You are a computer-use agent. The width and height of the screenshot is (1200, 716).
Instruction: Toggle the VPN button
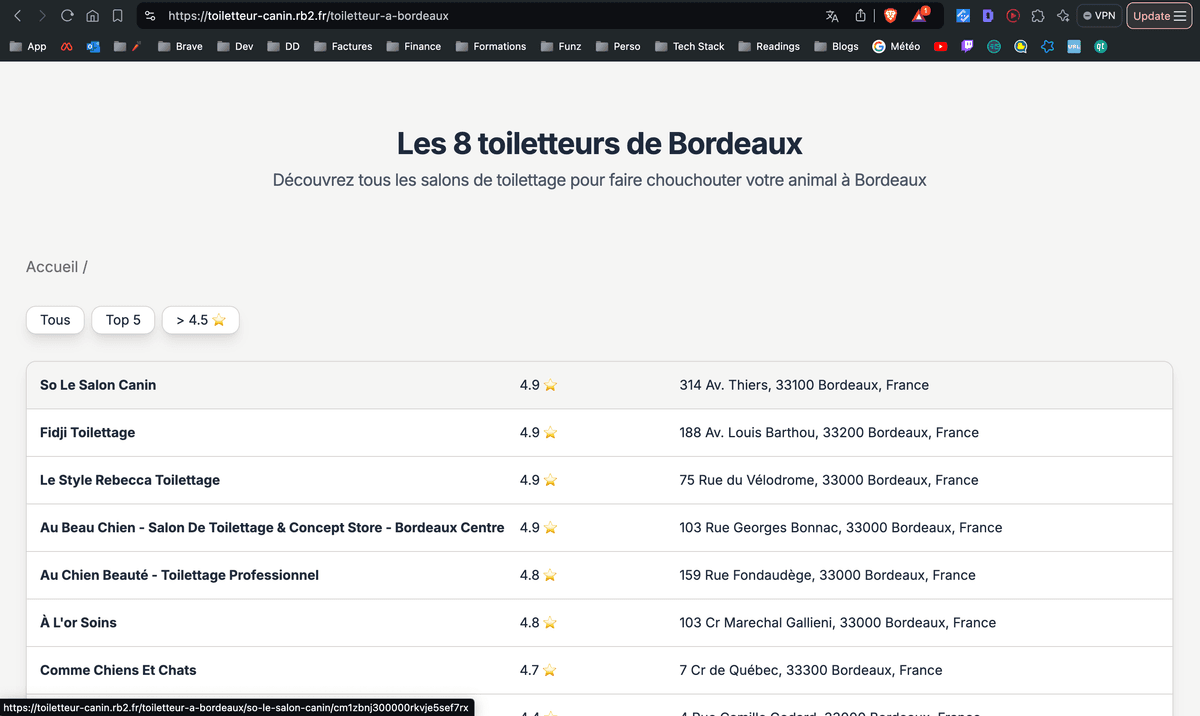tap(1098, 16)
